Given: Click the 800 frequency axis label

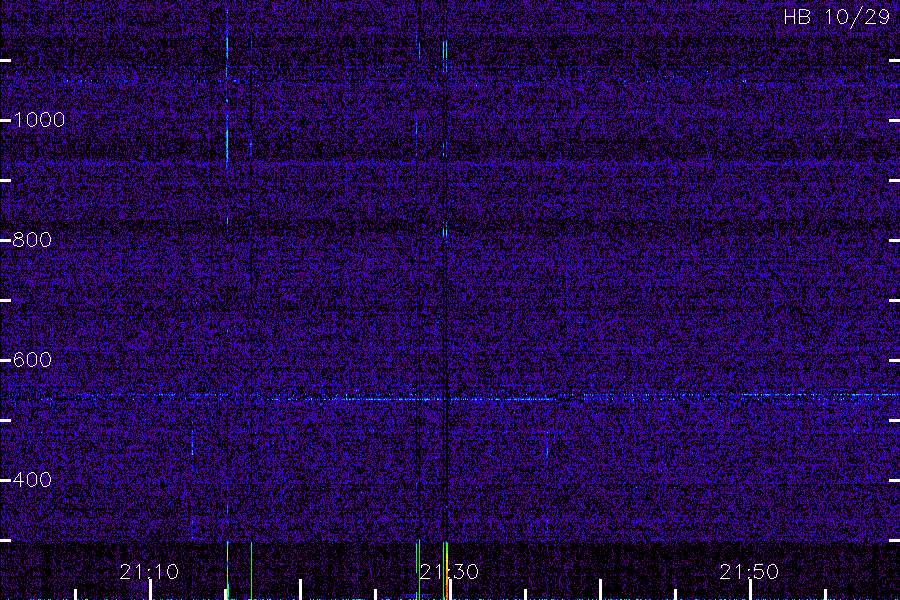Looking at the screenshot, I should [x=32, y=239].
